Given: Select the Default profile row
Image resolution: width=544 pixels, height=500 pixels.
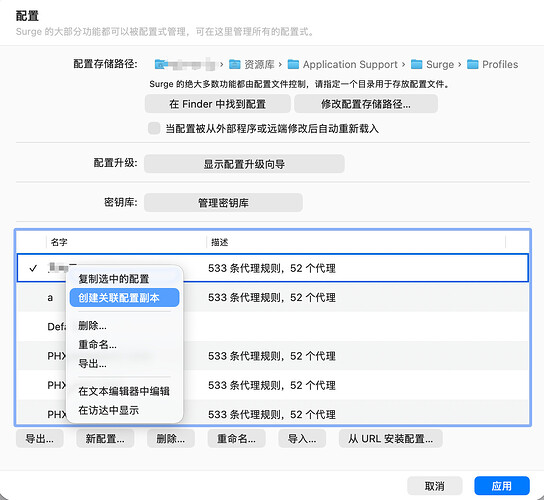Looking at the screenshot, I should pyautogui.click(x=273, y=327).
